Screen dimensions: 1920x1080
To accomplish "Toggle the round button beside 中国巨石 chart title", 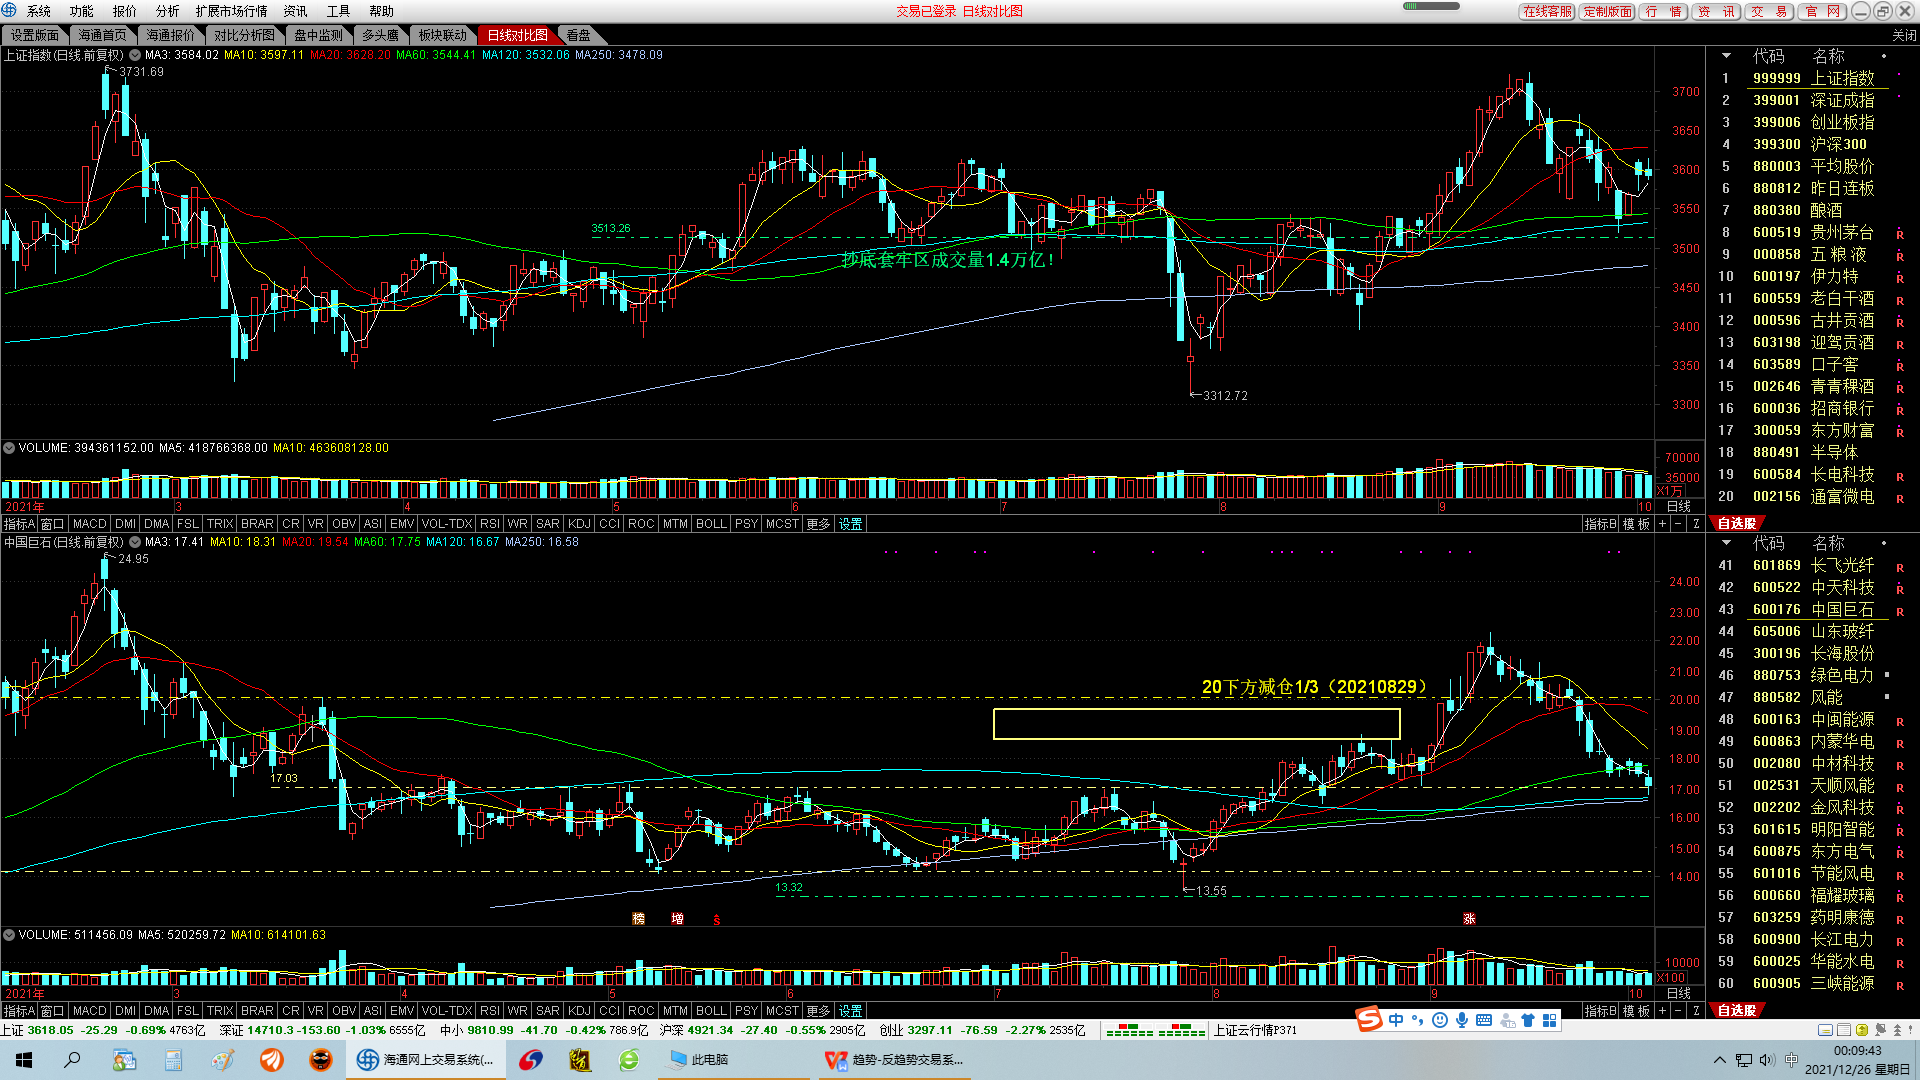I will 135,542.
